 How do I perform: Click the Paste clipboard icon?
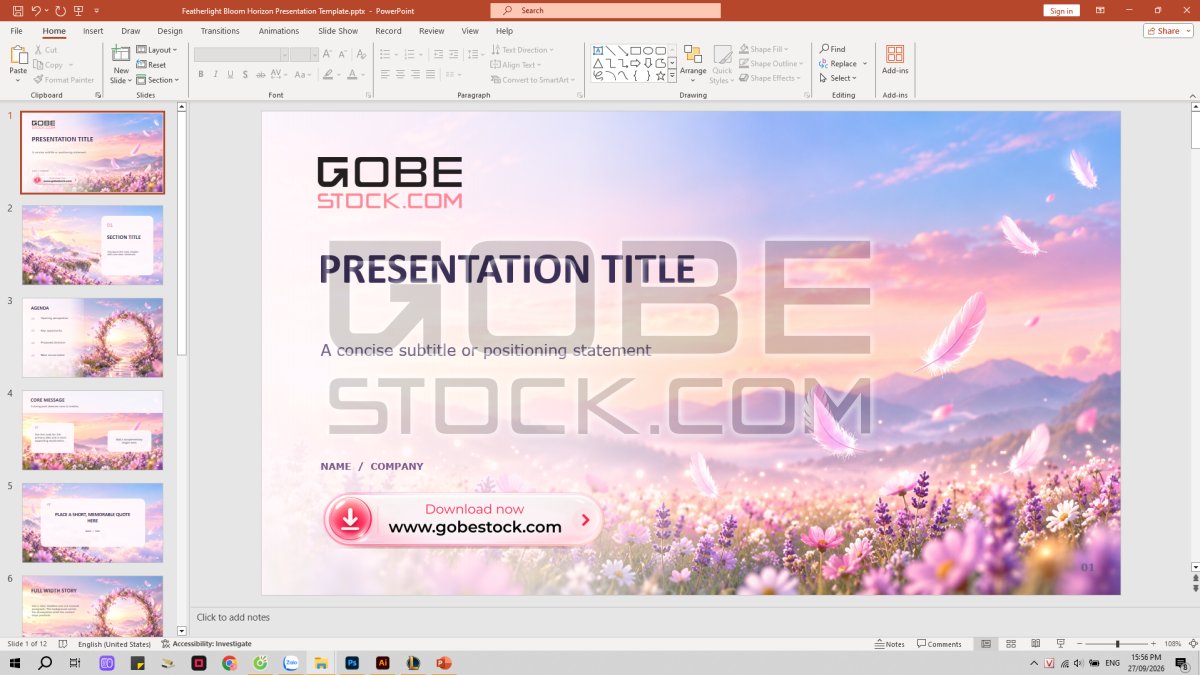point(18,56)
